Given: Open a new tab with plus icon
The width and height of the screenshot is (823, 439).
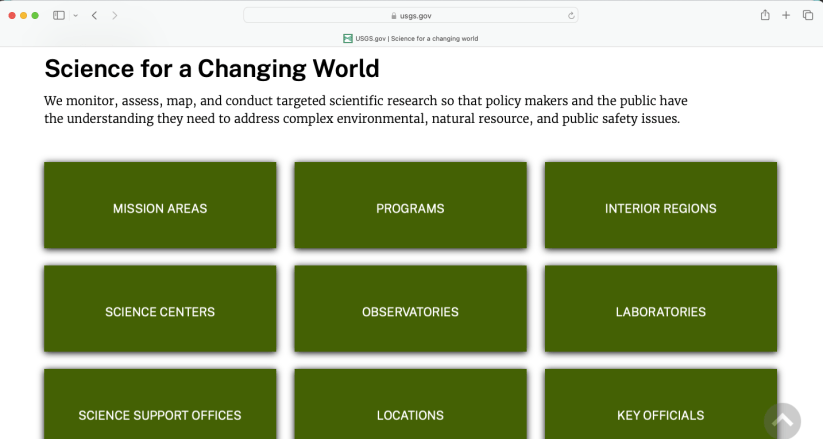Looking at the screenshot, I should coord(786,16).
